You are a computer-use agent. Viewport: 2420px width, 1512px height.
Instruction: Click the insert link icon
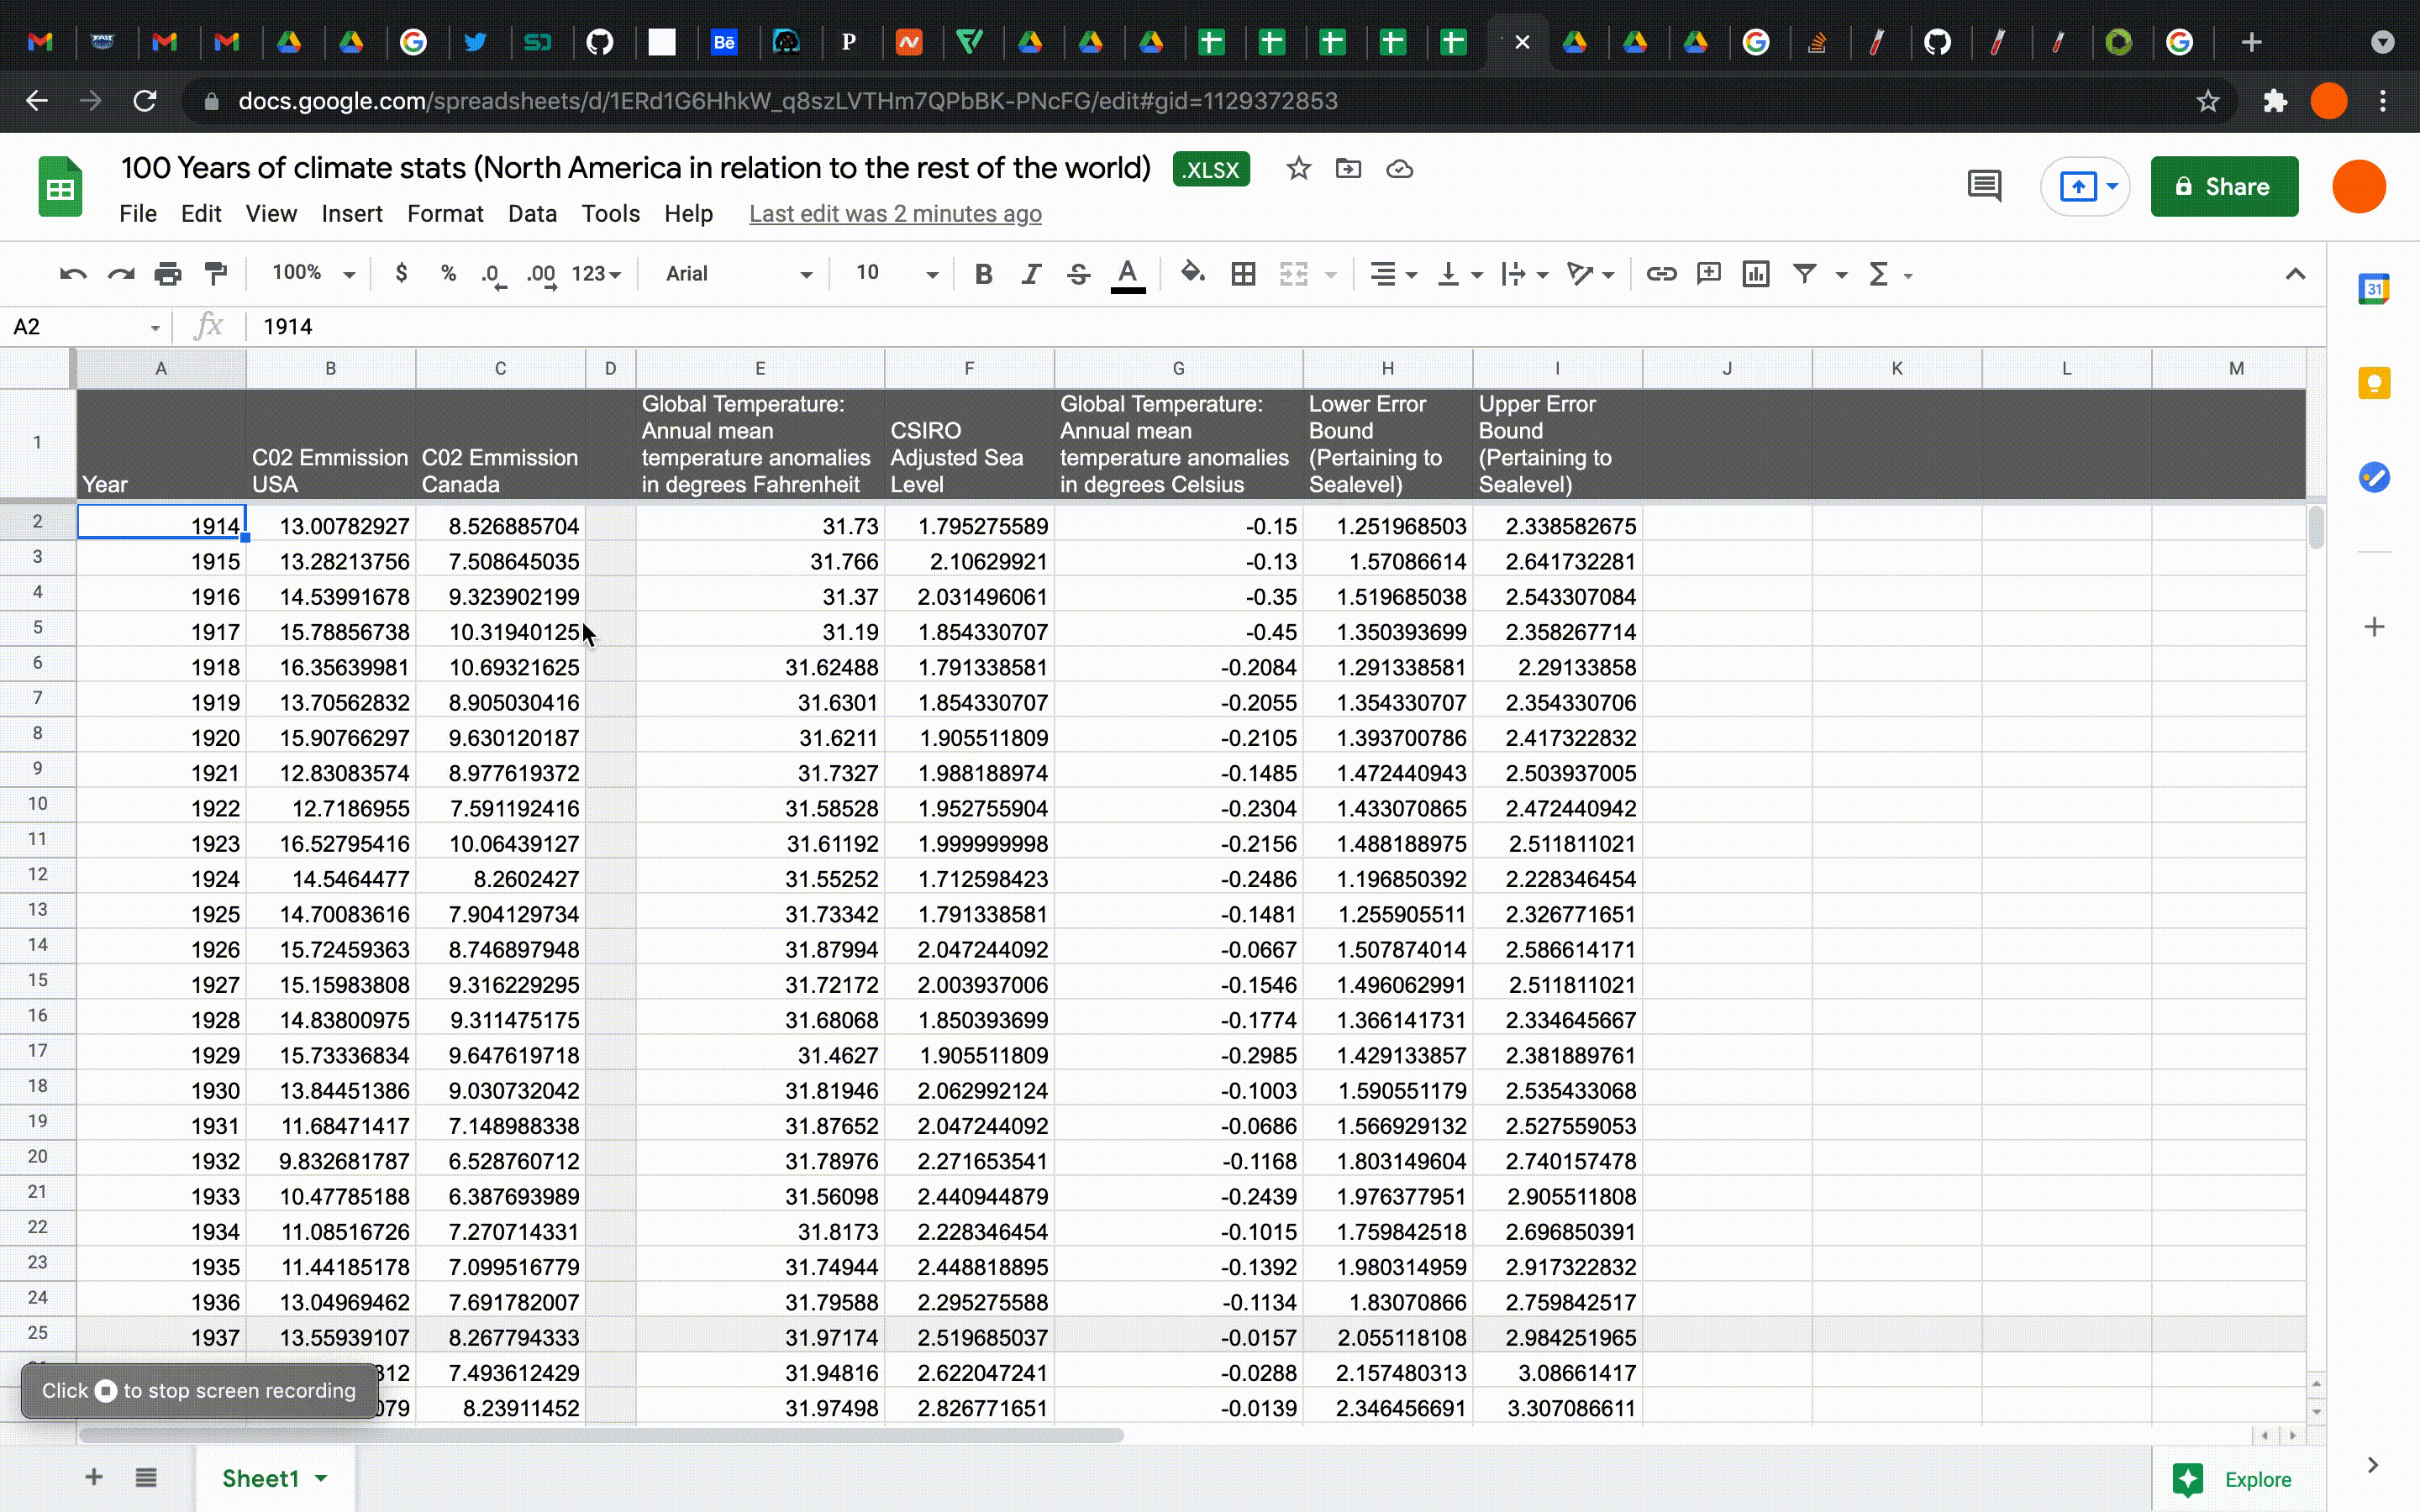(x=1661, y=273)
